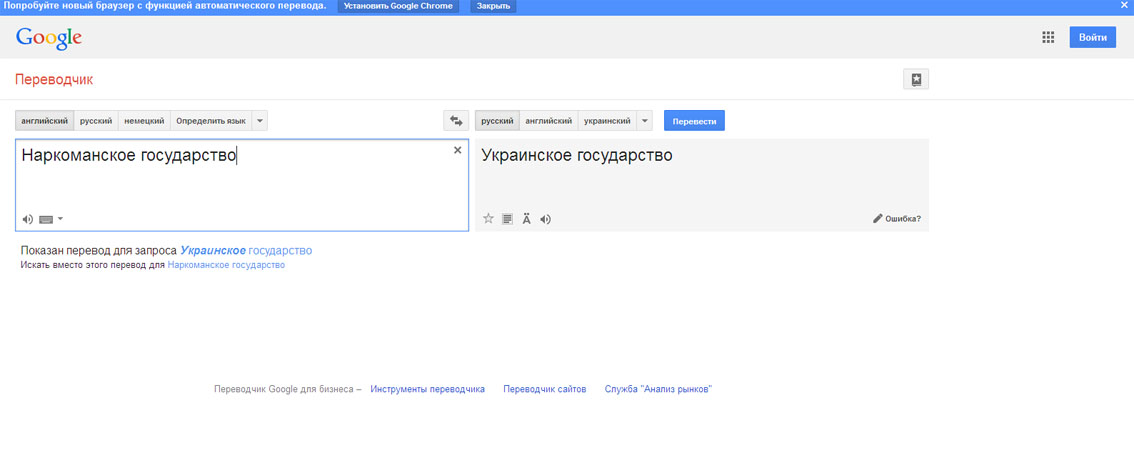Screen dimensions: 1134x468
Task: Click the Переводчик Google для бизнеса text
Action: click(284, 389)
